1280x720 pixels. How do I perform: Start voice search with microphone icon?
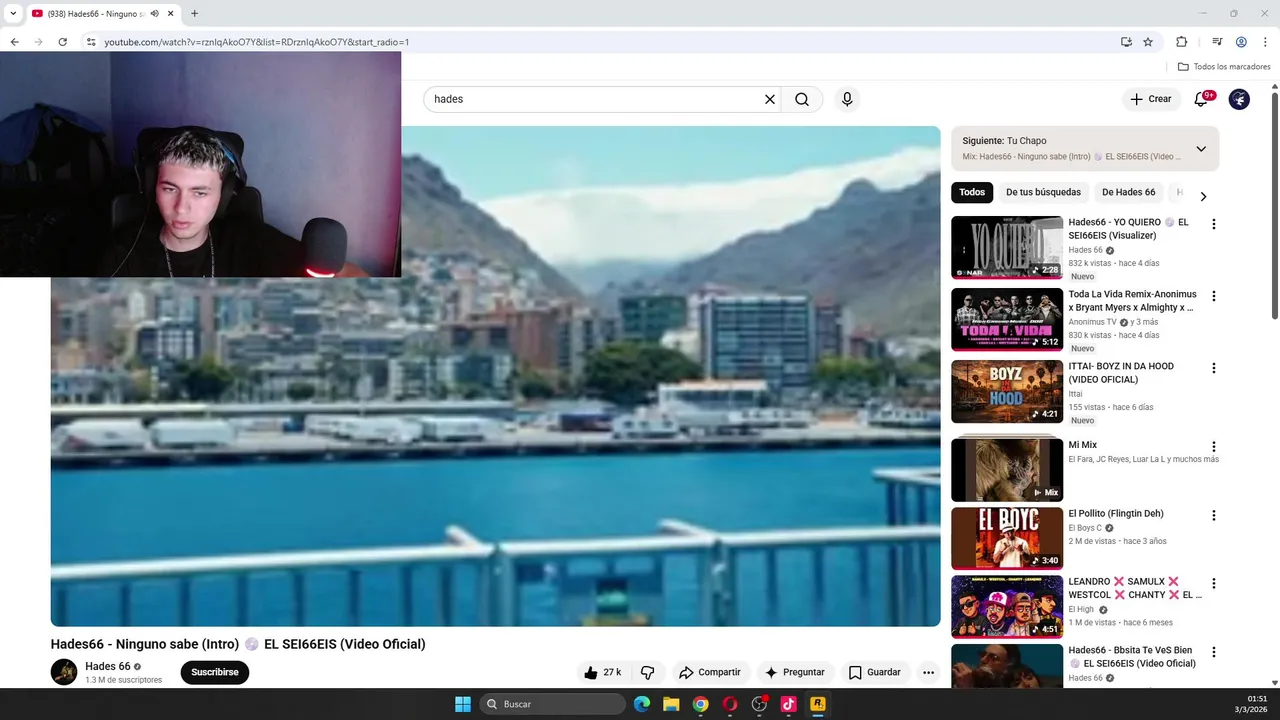(847, 99)
